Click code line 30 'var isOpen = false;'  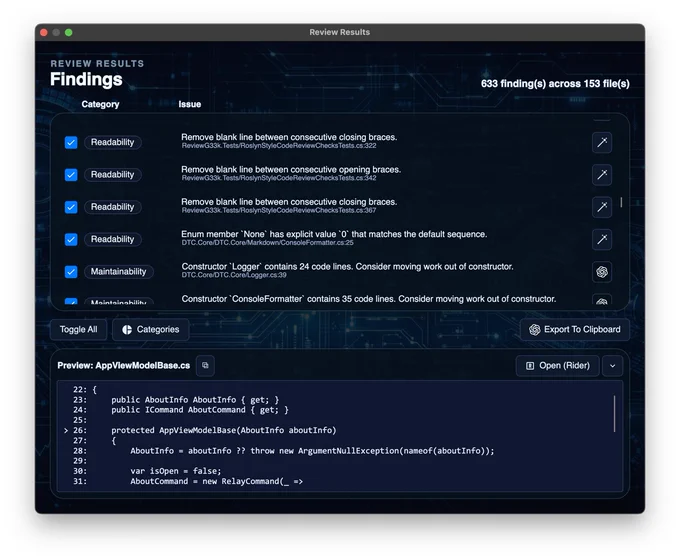click(x=176, y=471)
